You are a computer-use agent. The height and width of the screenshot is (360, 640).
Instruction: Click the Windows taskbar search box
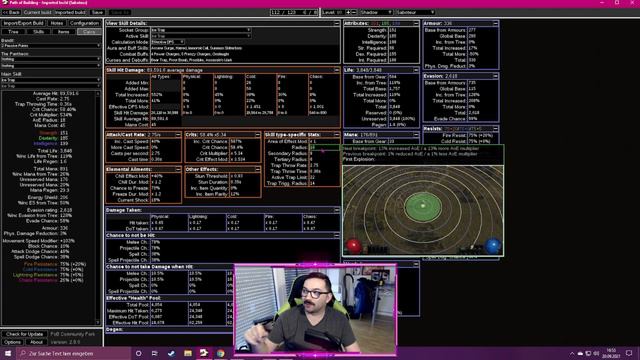click(73, 353)
